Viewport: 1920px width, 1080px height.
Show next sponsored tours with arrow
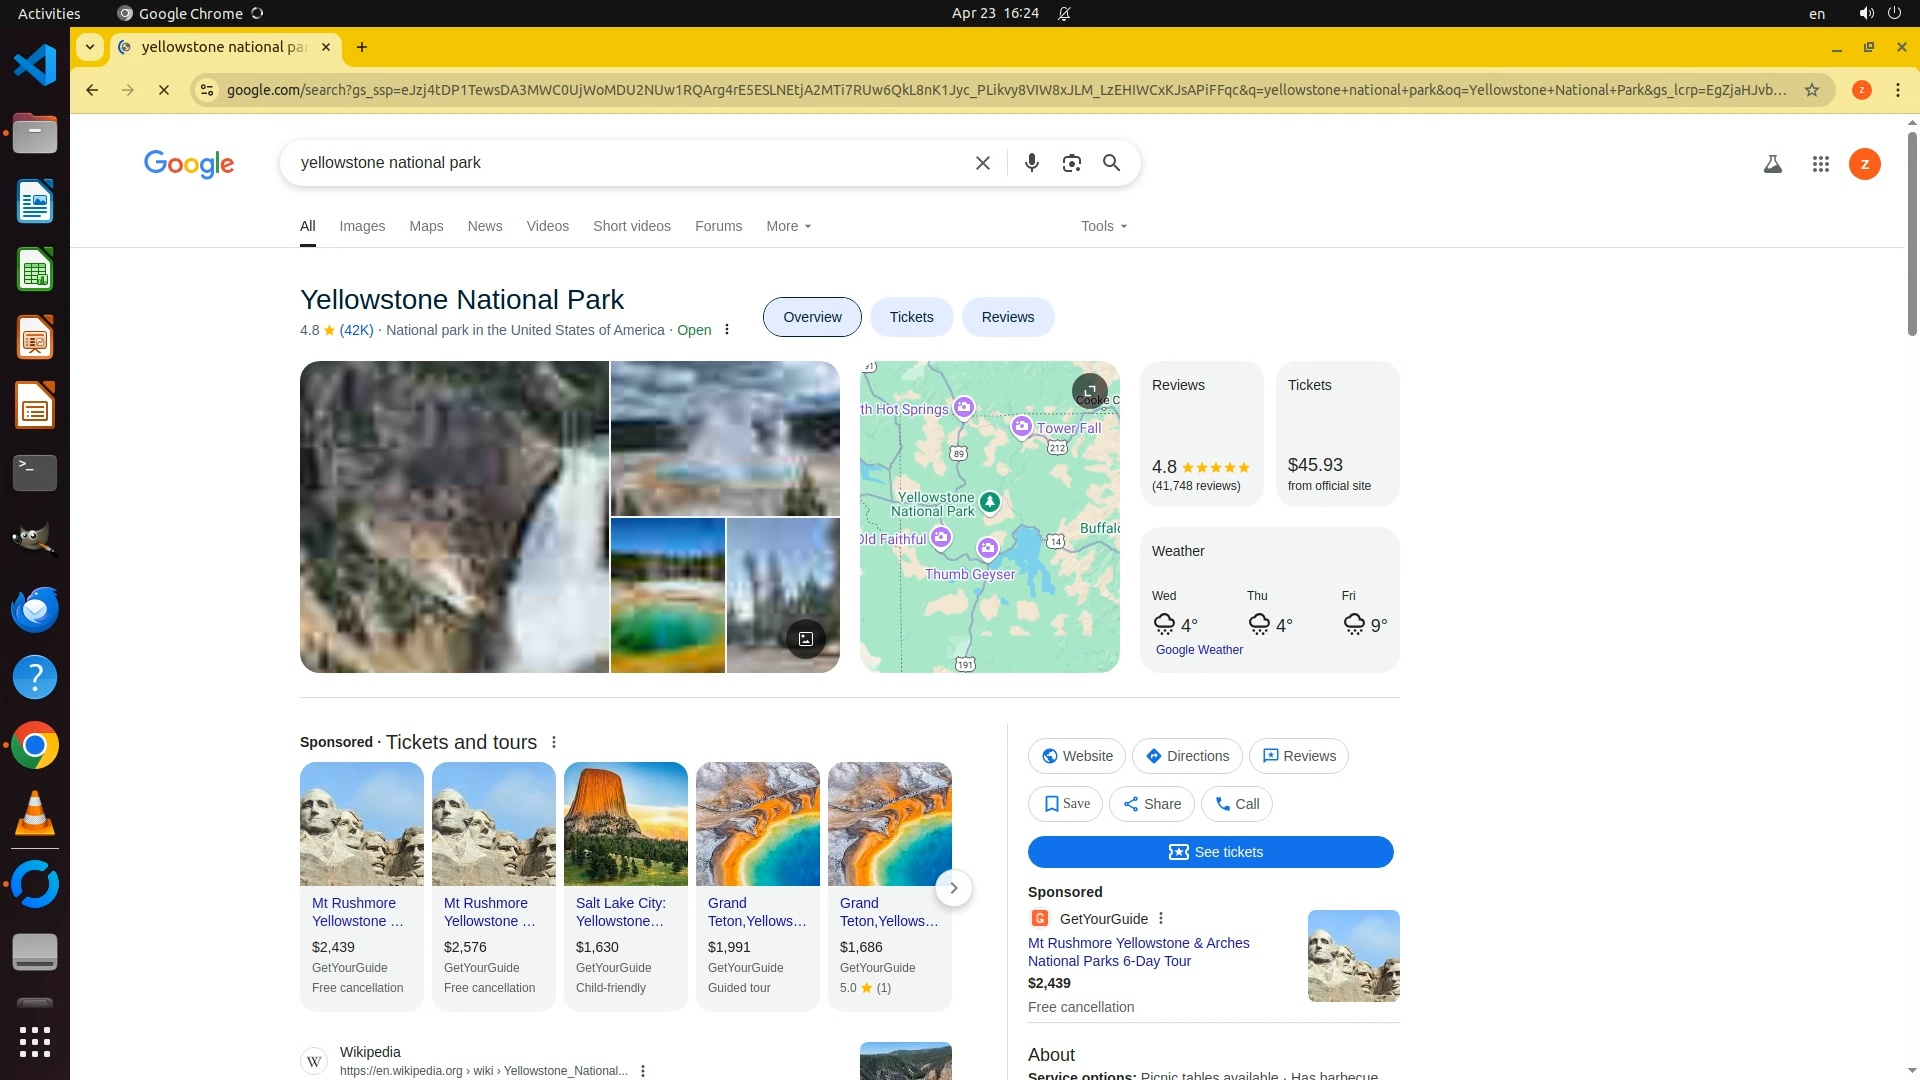(x=953, y=888)
